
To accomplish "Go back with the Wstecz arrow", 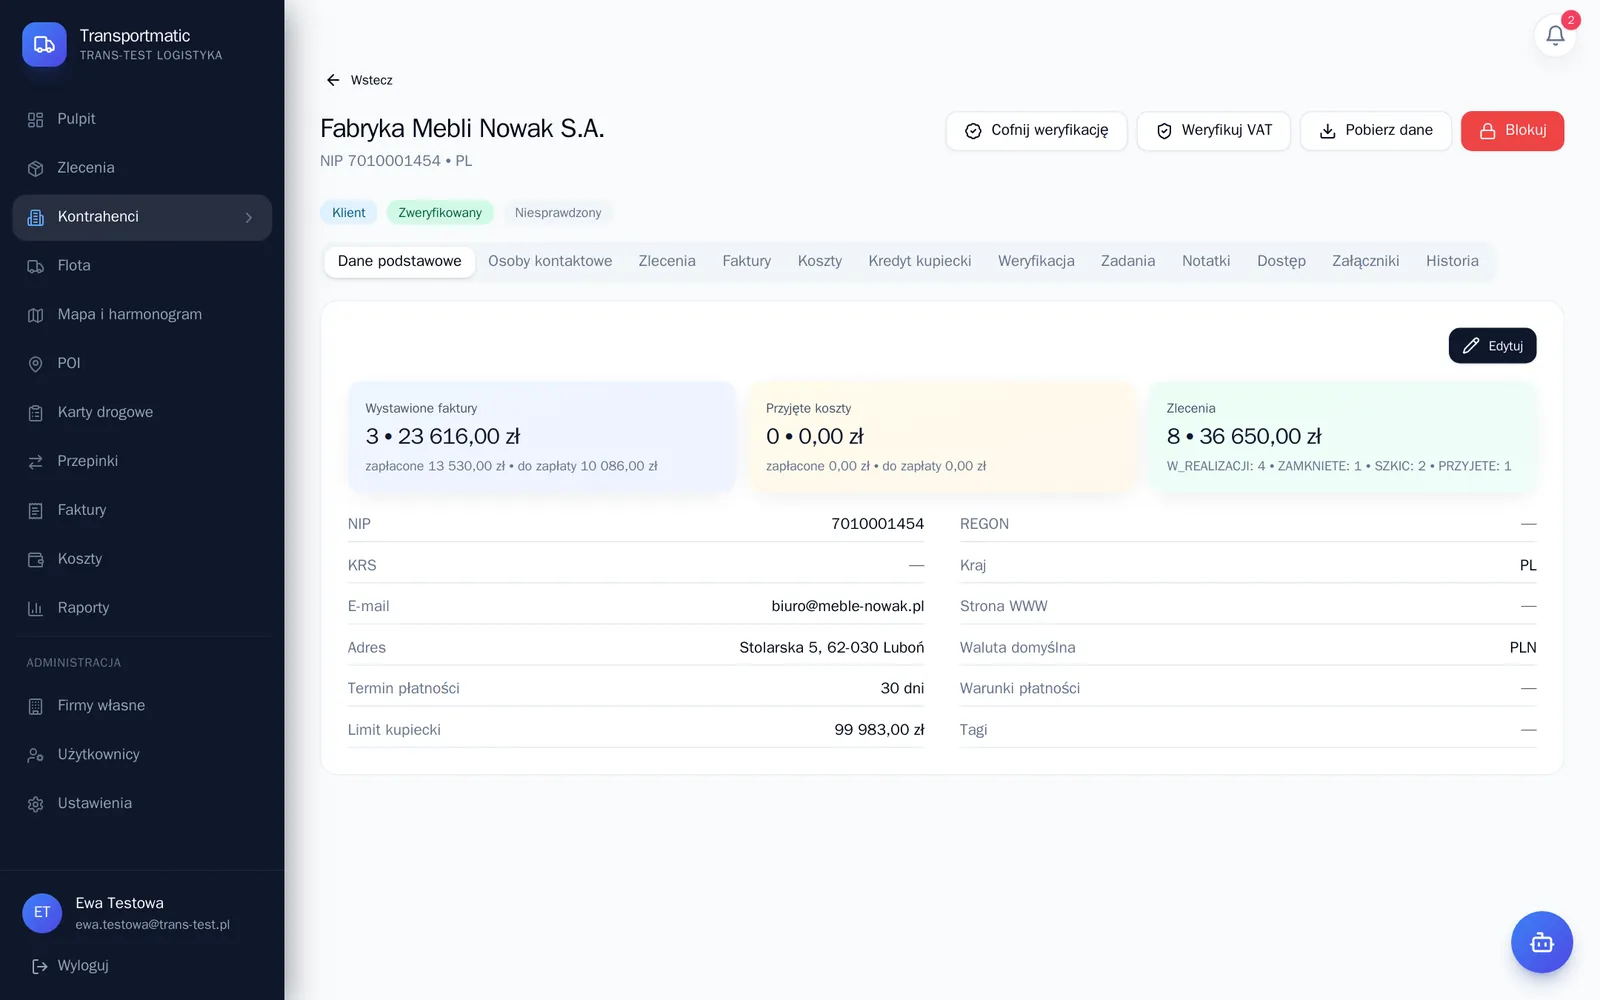I will (x=333, y=80).
